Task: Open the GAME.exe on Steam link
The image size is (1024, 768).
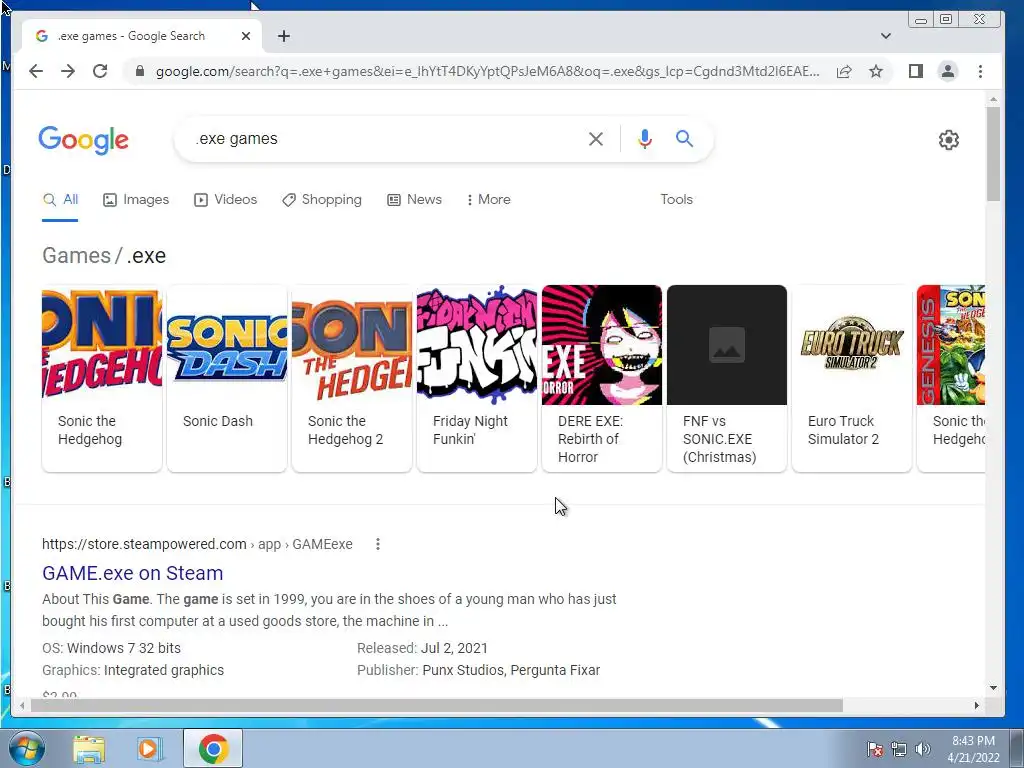Action: pos(133,573)
